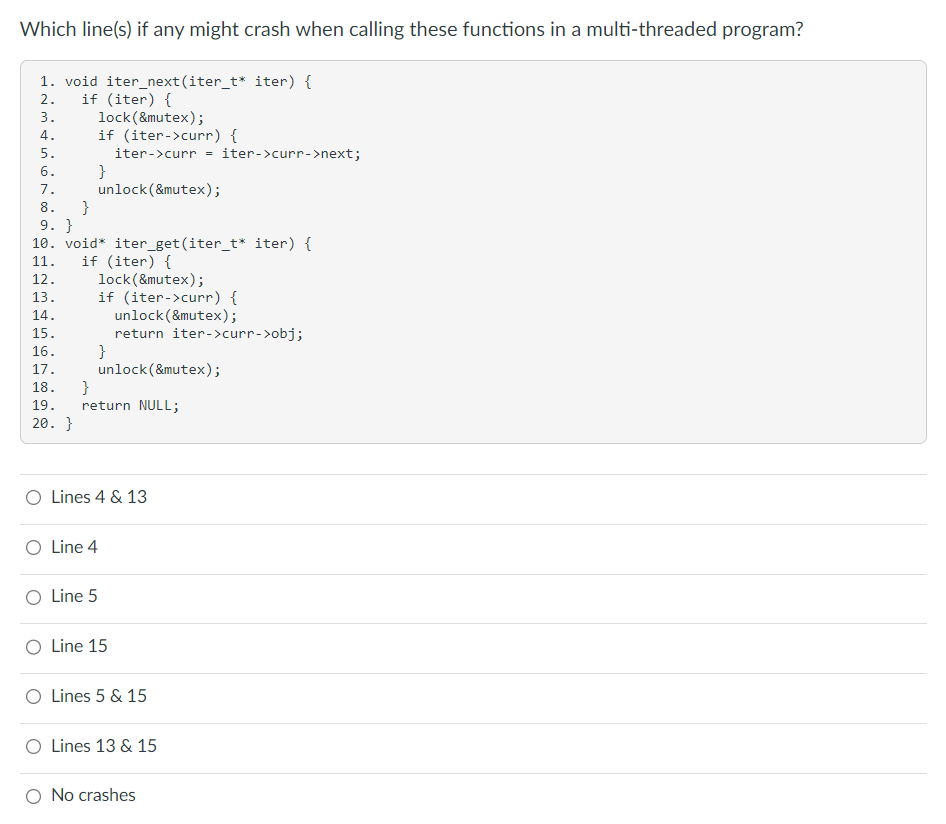Select the "Lines 4 & 13" radio button
Screen dimensions: 946x824
tap(33, 497)
